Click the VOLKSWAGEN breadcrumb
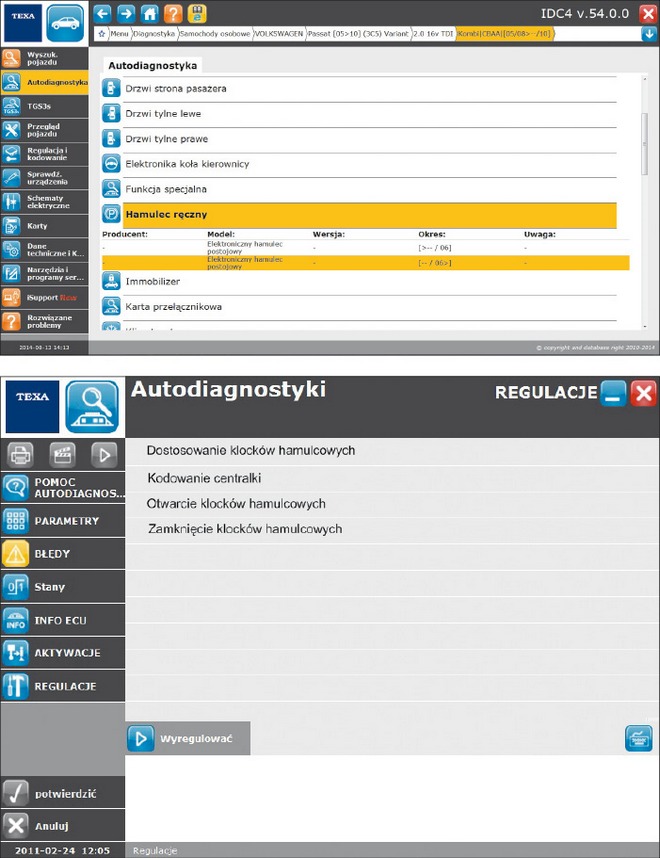Screen dimensions: 660x858 click(x=279, y=34)
